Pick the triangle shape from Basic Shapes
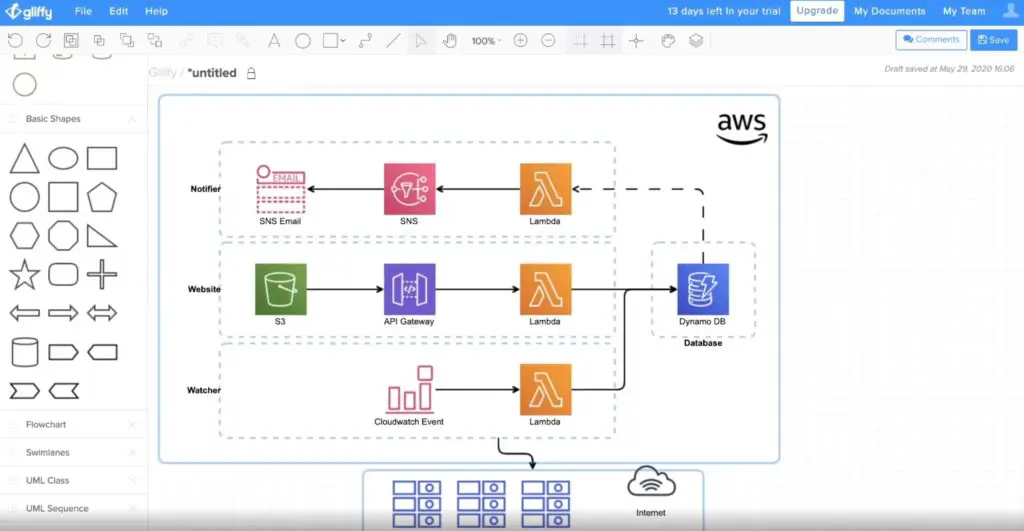 pos(24,159)
